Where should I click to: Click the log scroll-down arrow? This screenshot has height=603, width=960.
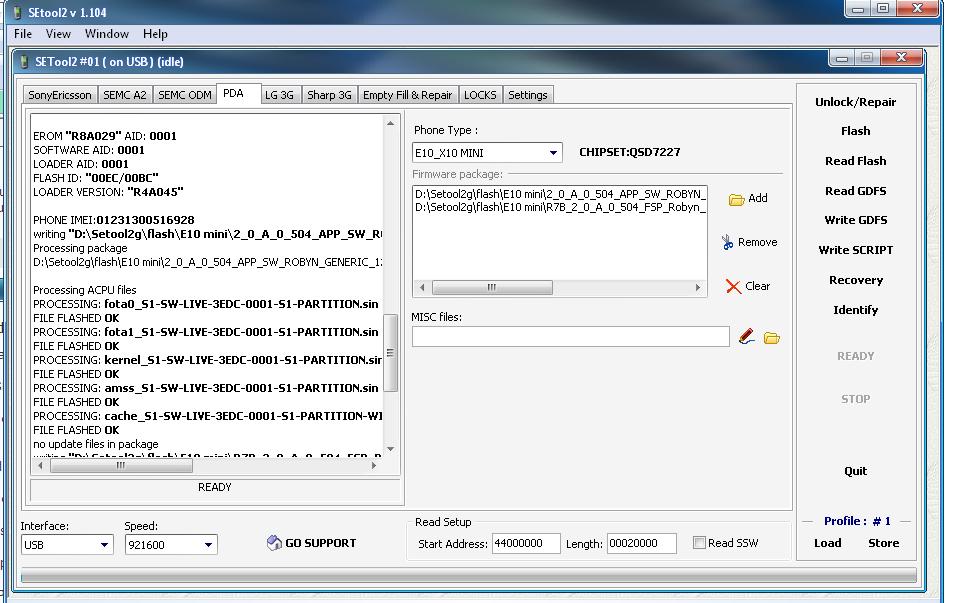tap(390, 449)
